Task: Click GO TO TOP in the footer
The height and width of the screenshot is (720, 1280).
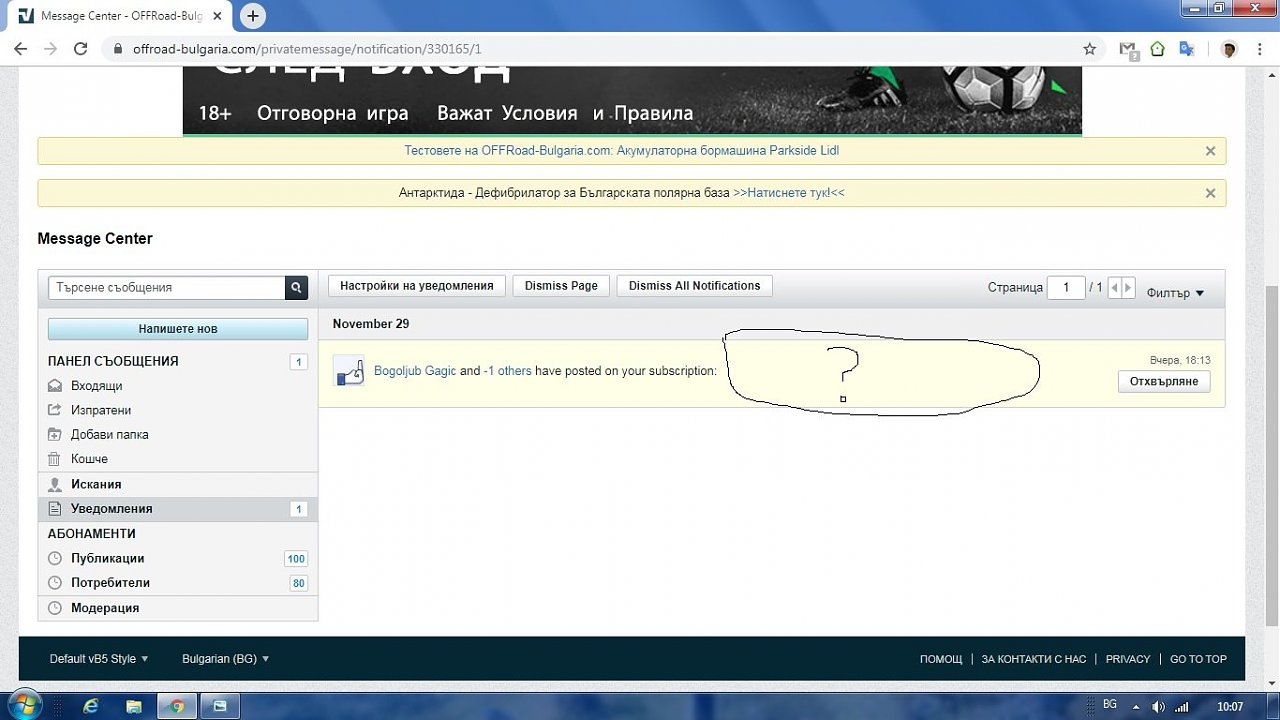Action: [1198, 659]
